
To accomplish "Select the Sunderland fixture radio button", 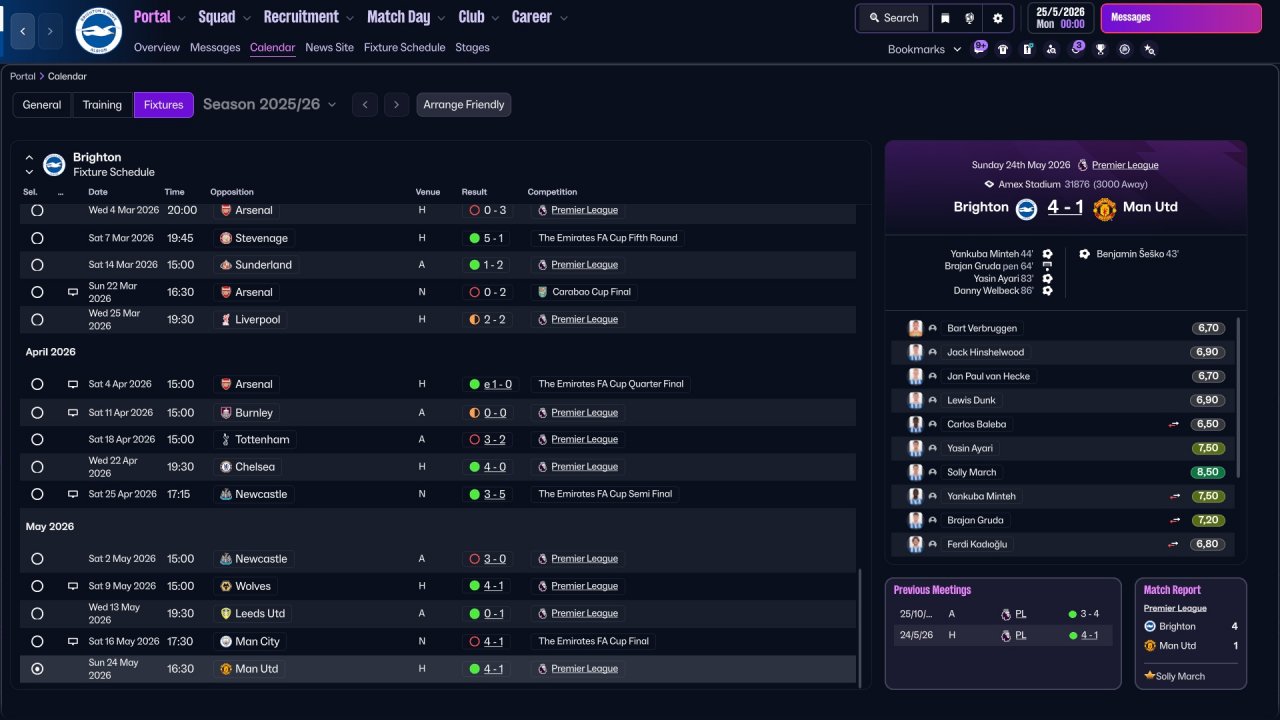I will (x=37, y=265).
